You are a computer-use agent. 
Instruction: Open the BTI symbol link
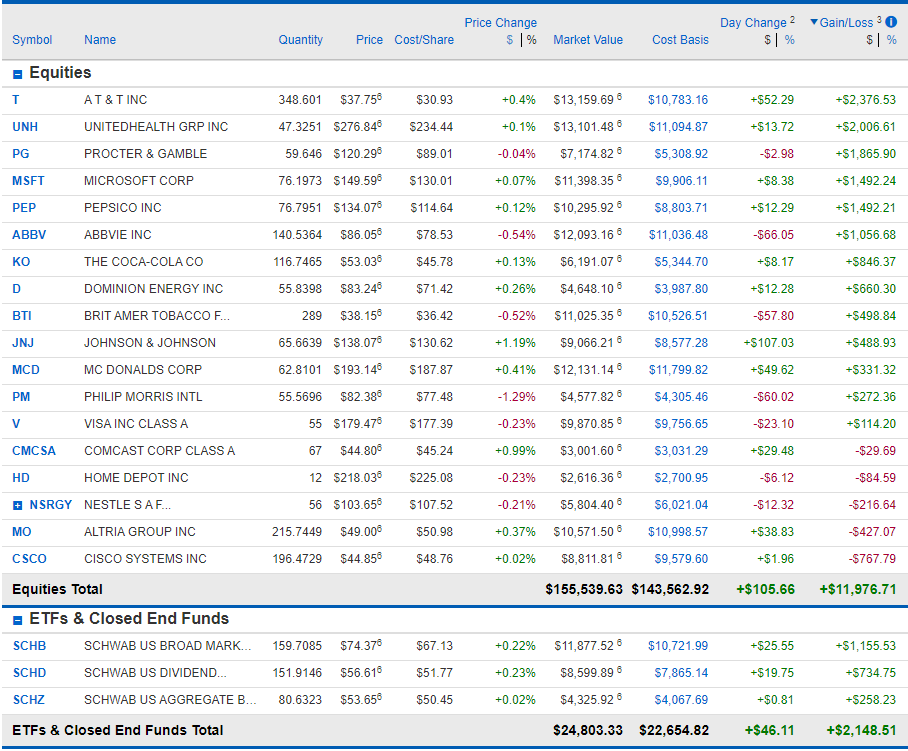(21, 316)
